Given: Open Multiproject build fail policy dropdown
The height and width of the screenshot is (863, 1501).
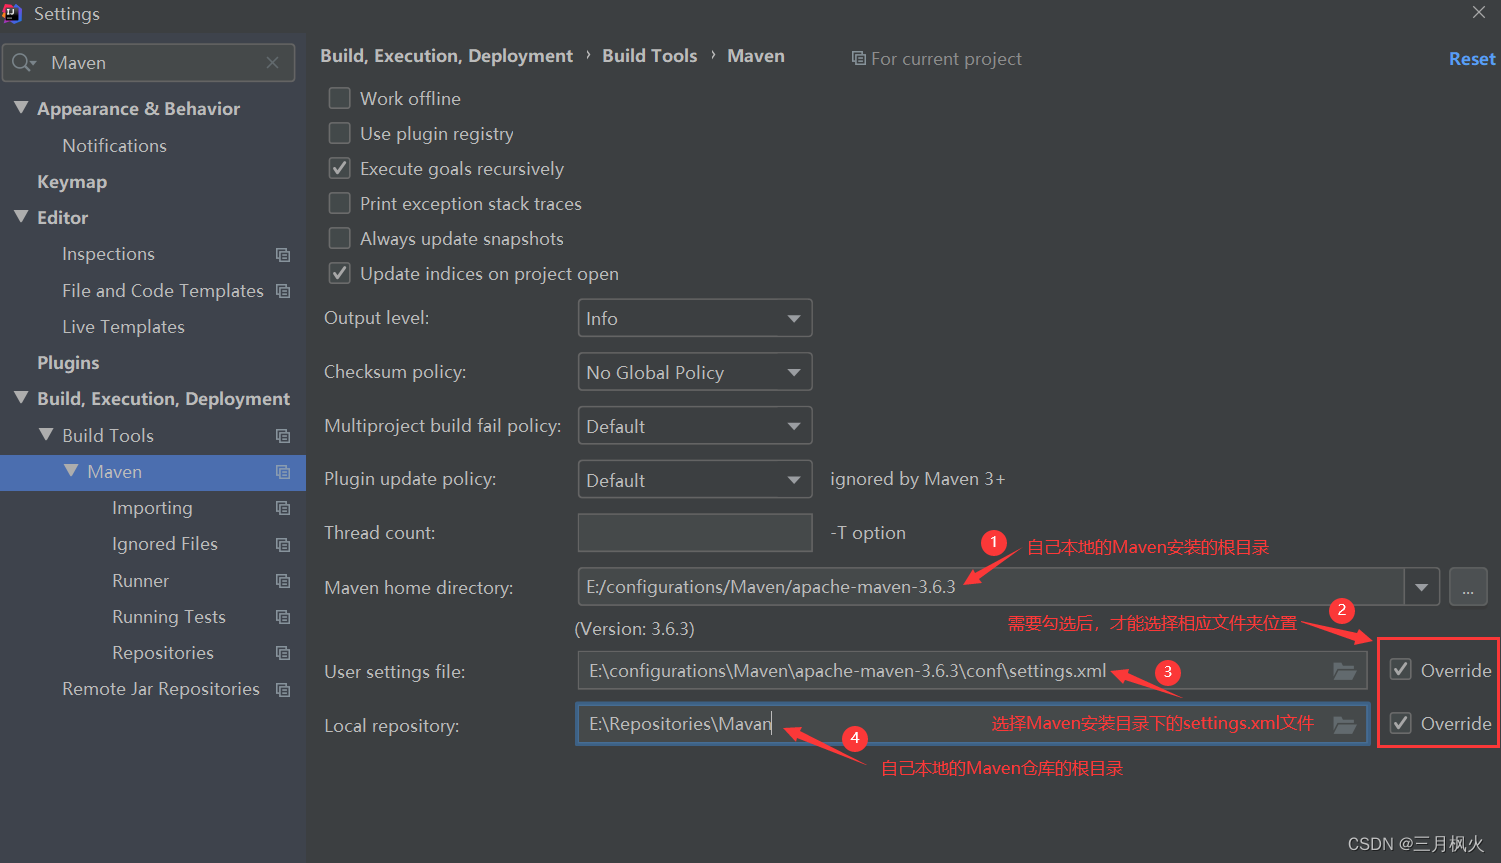Looking at the screenshot, I should pos(695,426).
